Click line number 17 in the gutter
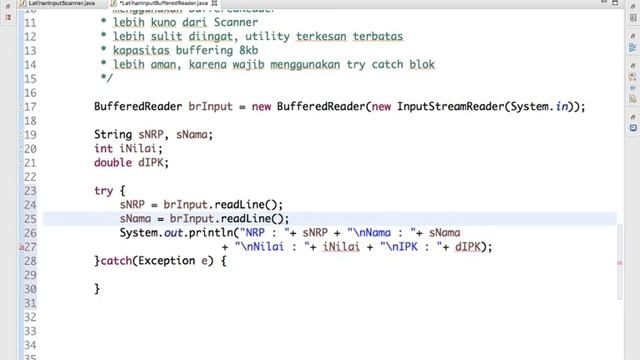 click(x=30, y=107)
